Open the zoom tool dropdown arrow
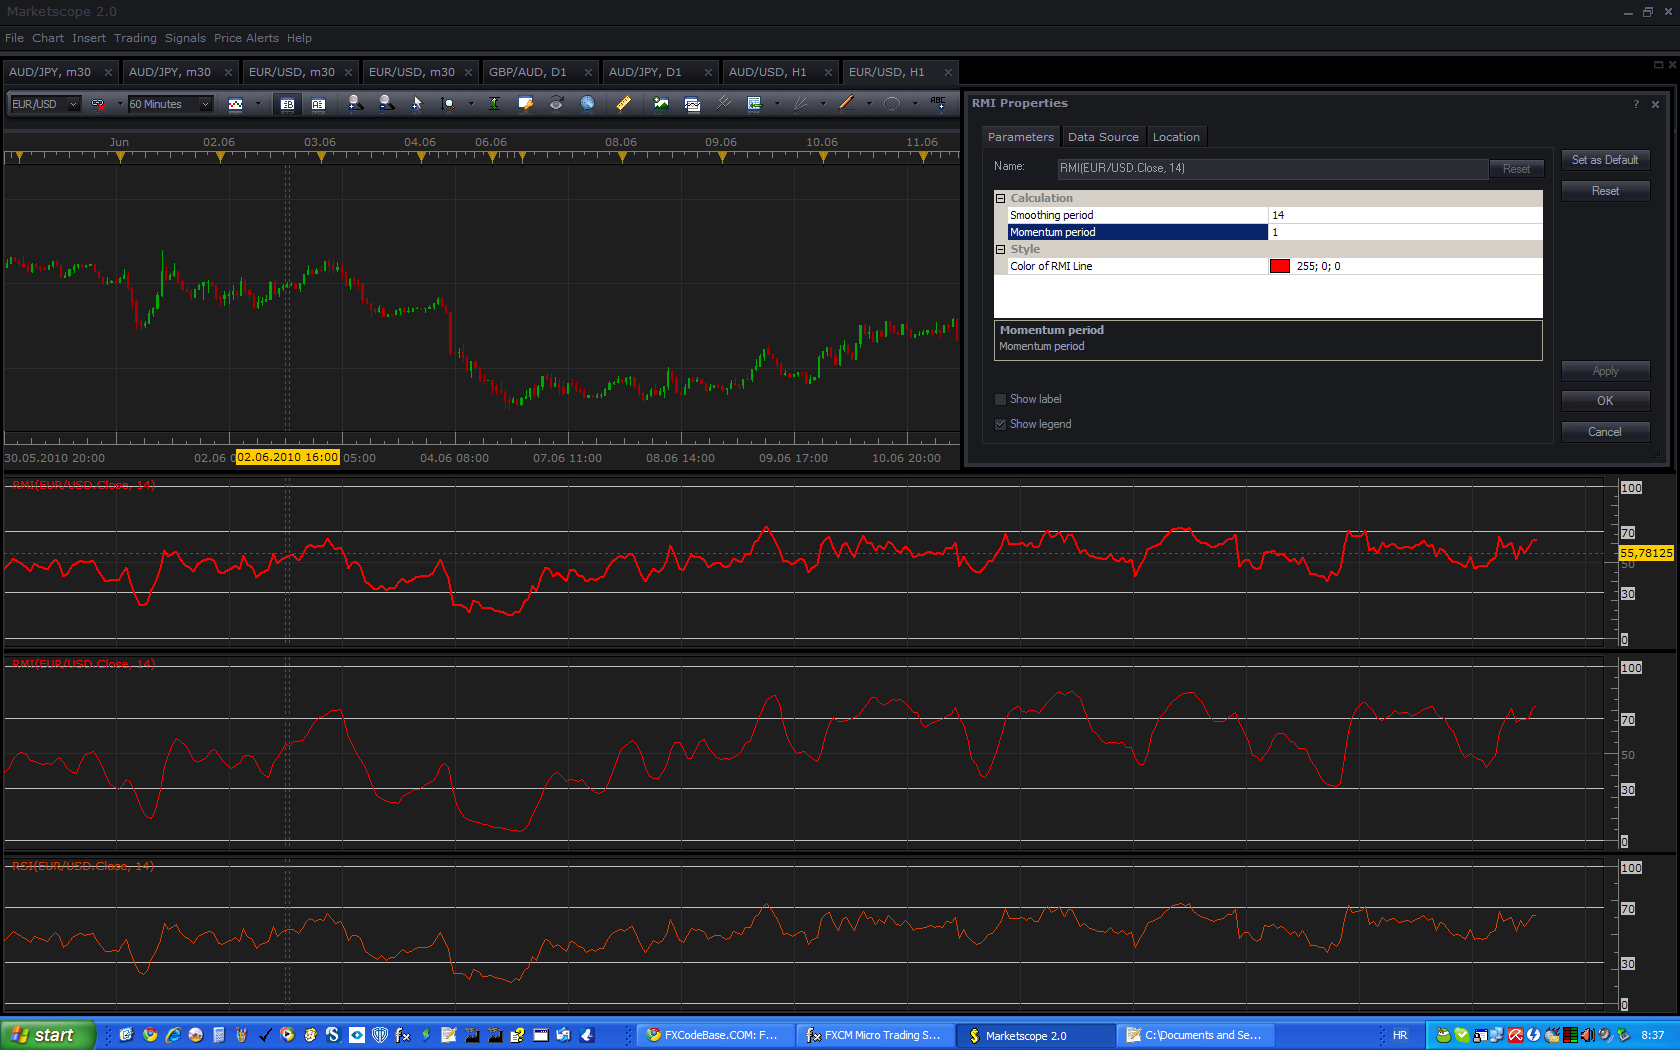Image resolution: width=1680 pixels, height=1050 pixels. 471,104
